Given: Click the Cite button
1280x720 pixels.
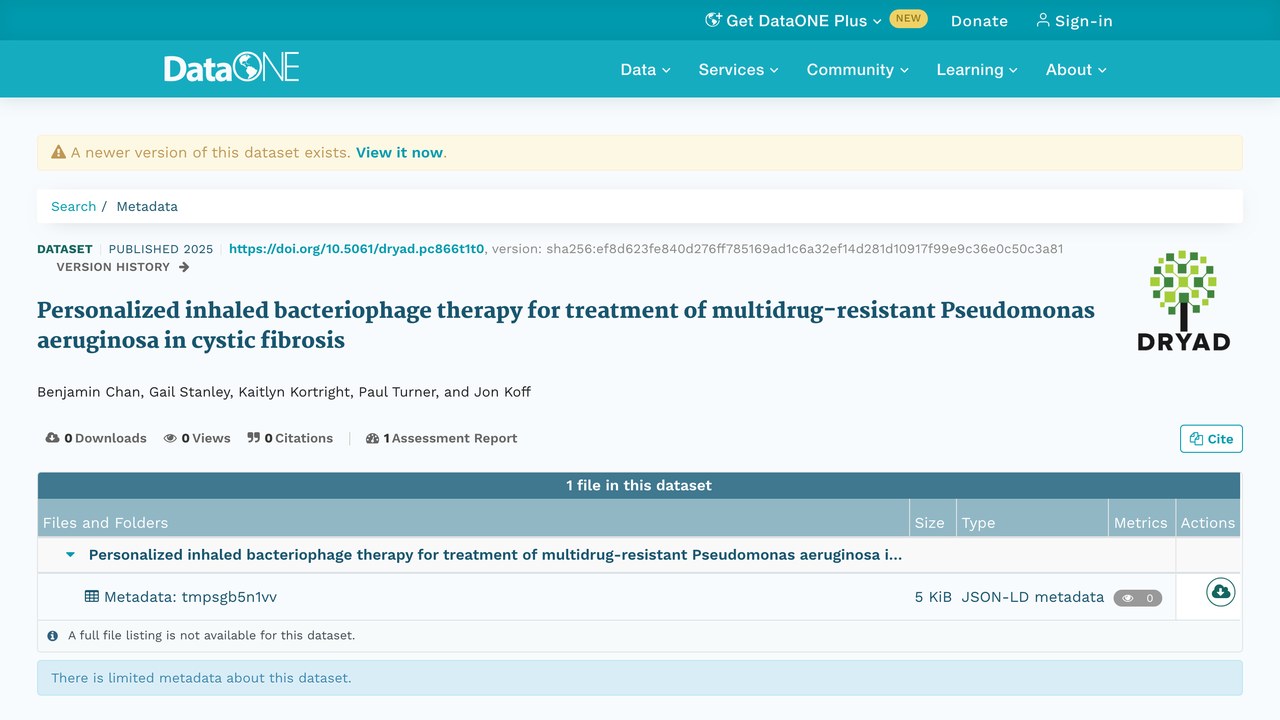Looking at the screenshot, I should (1211, 439).
